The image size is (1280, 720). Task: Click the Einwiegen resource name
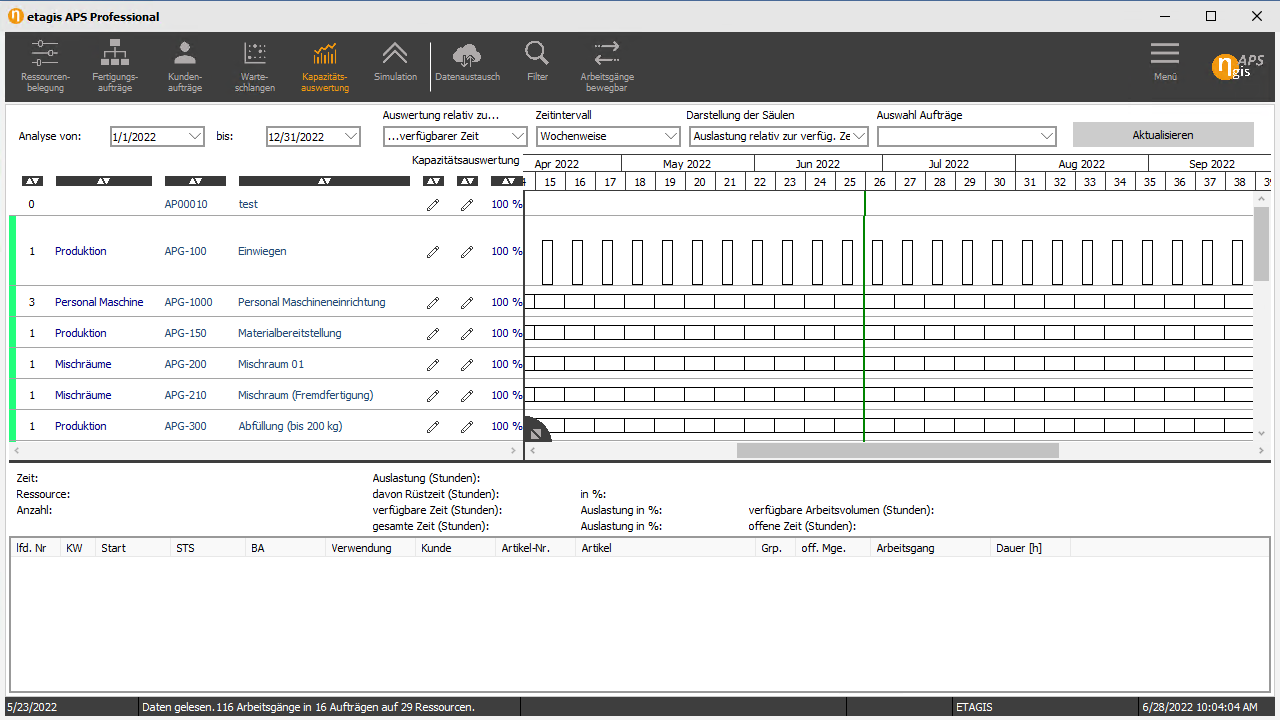[x=262, y=252]
